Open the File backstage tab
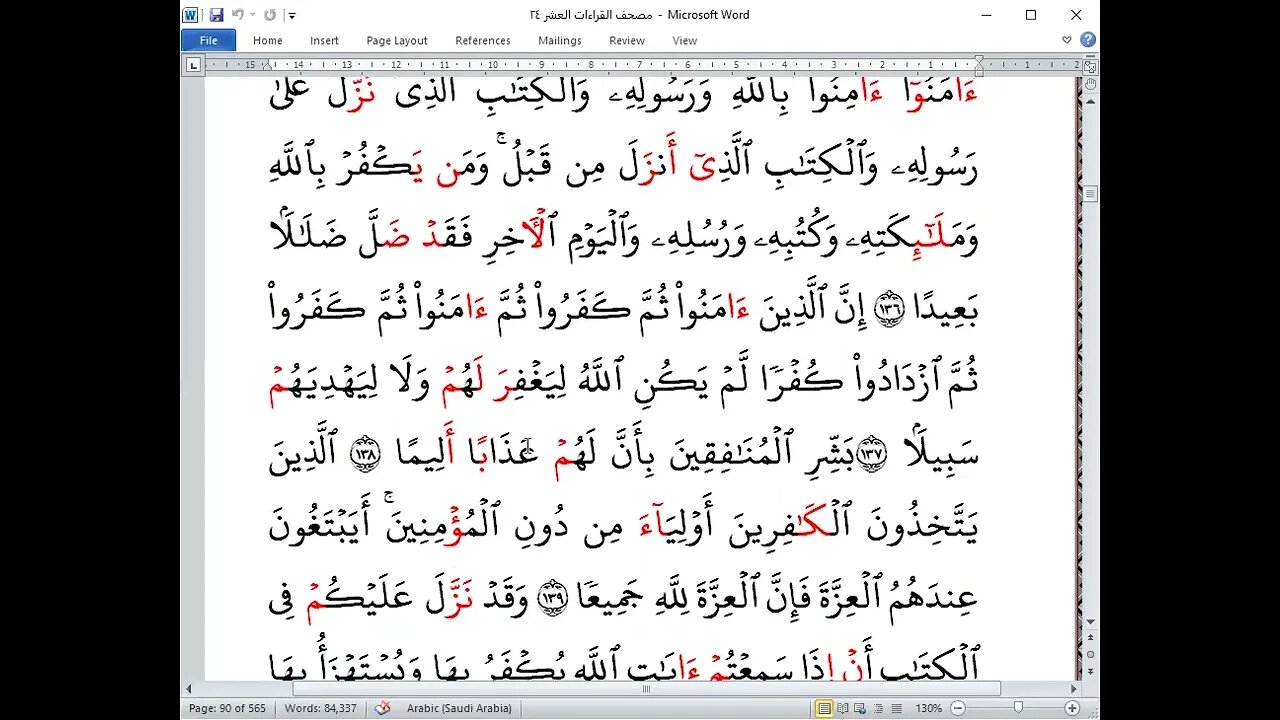This screenshot has height=720, width=1280. pos(208,41)
